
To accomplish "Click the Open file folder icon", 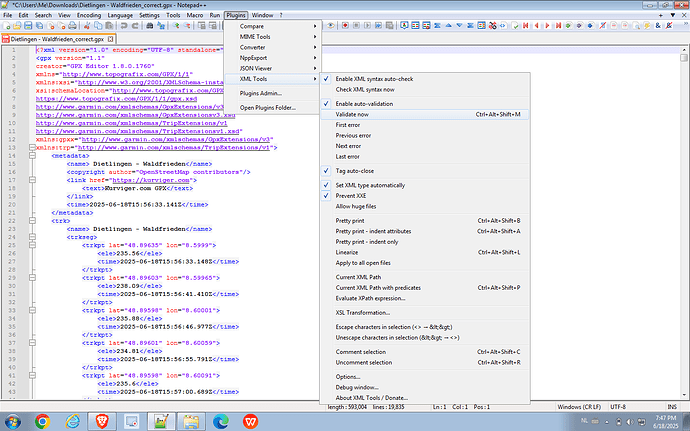I will pyautogui.click(x=17, y=26).
